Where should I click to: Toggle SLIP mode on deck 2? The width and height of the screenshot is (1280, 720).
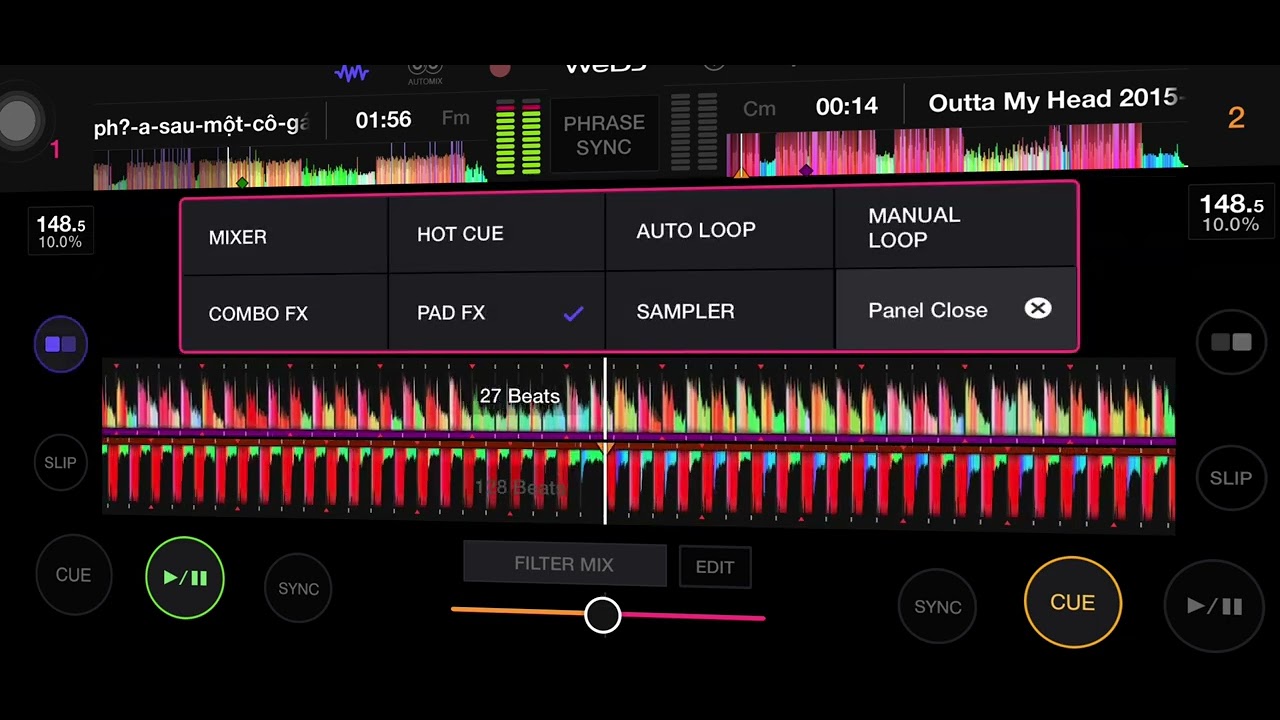1231,478
